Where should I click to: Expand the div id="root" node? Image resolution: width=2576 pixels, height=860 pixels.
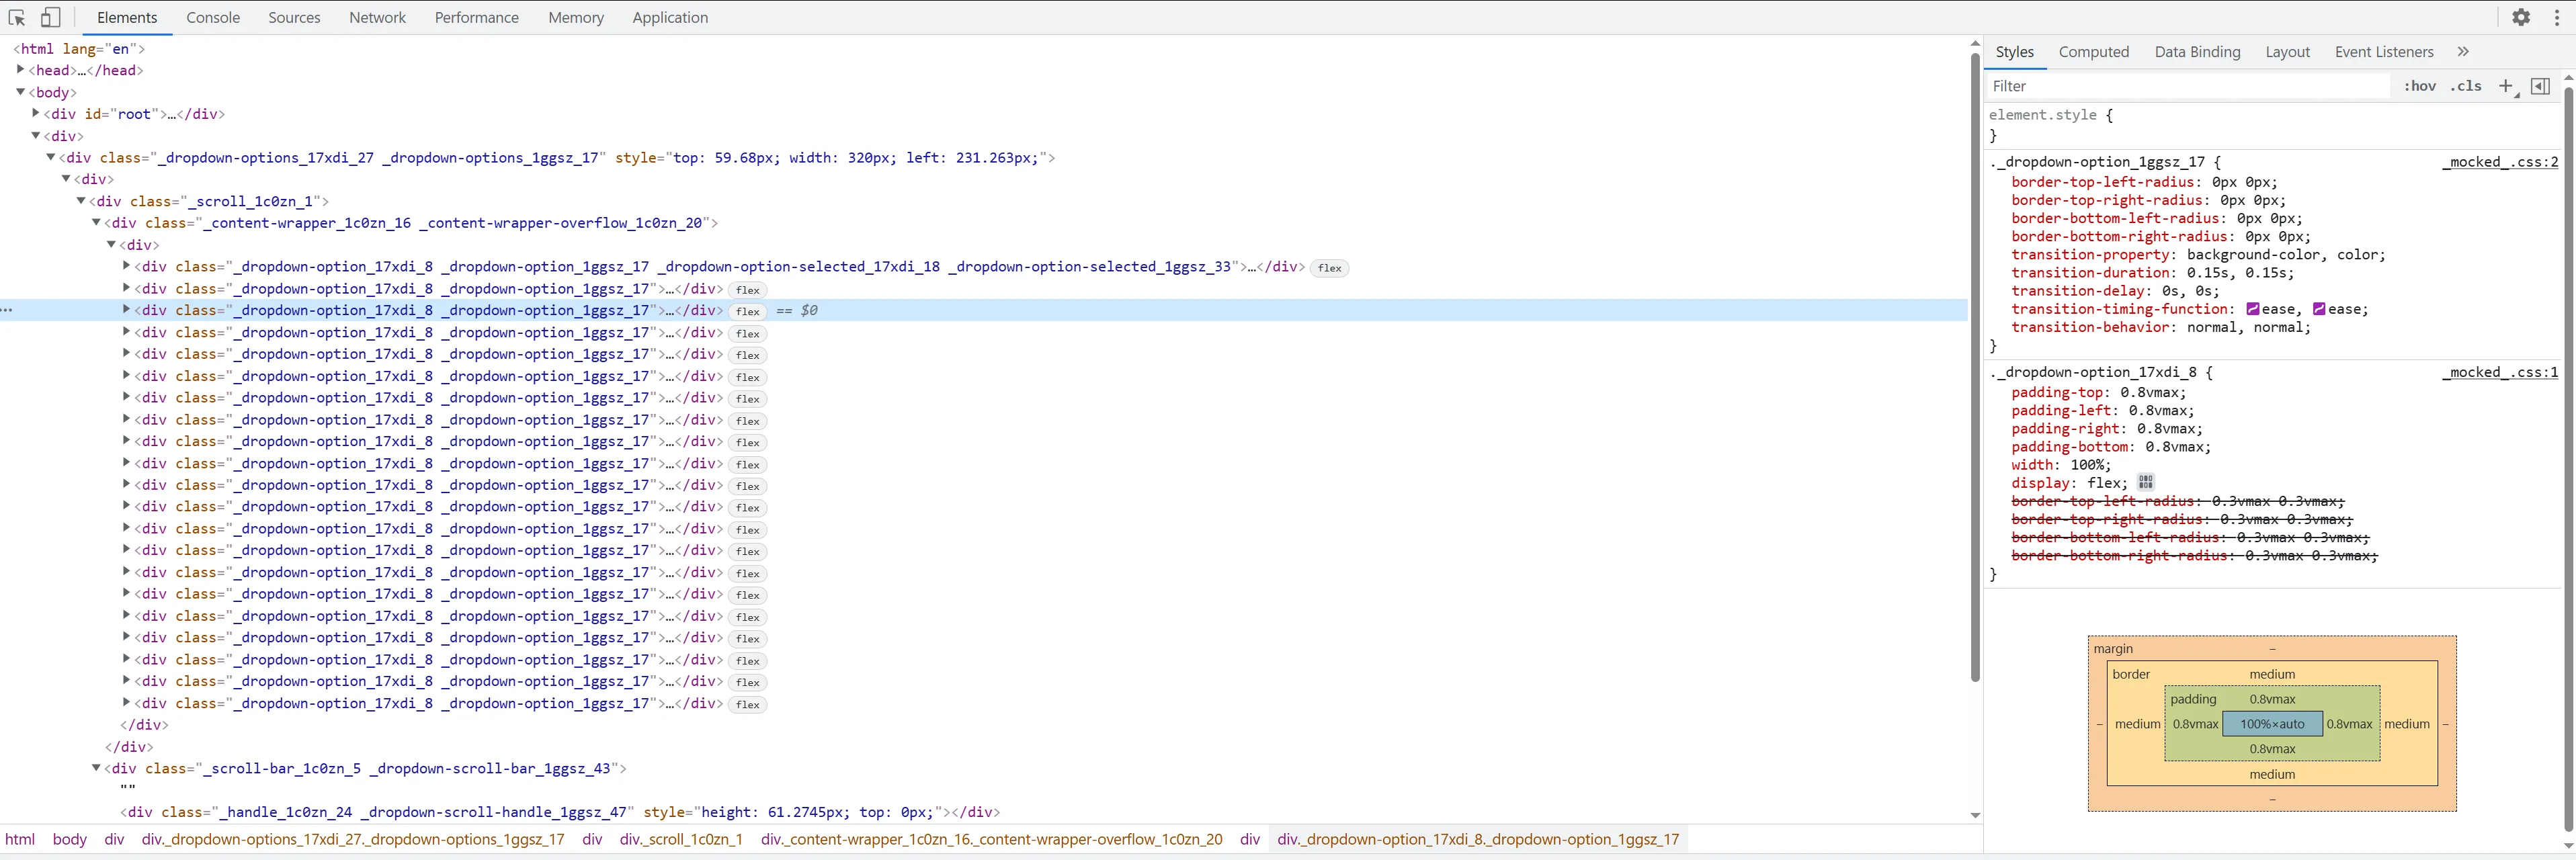pos(36,113)
